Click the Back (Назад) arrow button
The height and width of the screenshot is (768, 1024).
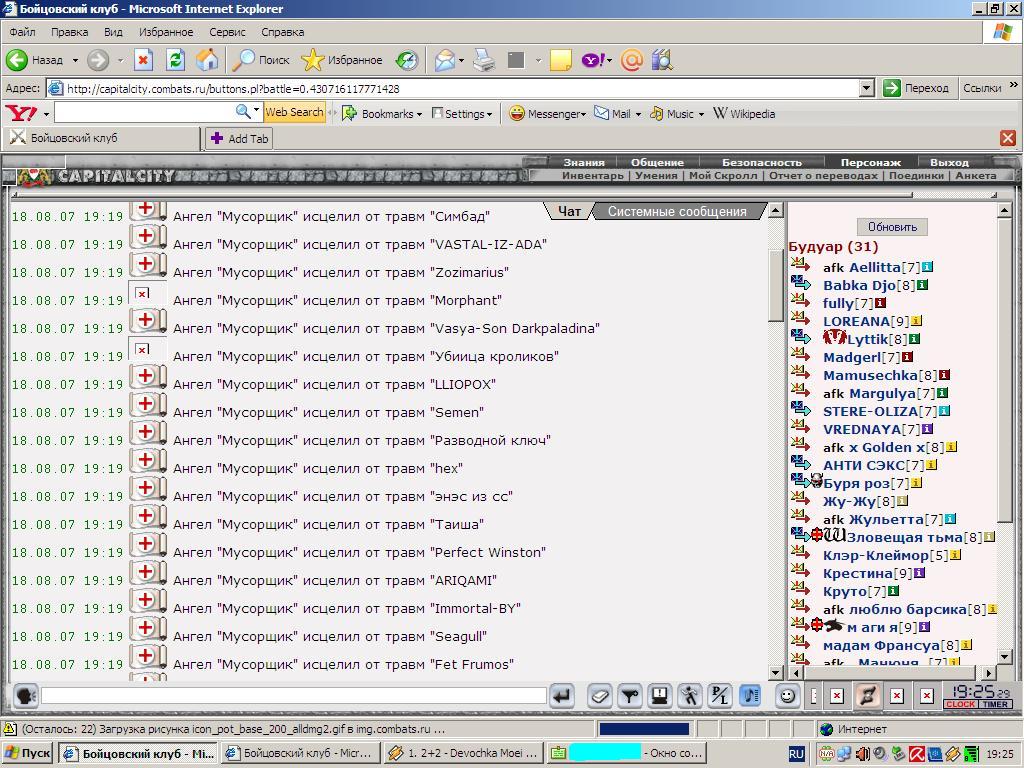34,60
